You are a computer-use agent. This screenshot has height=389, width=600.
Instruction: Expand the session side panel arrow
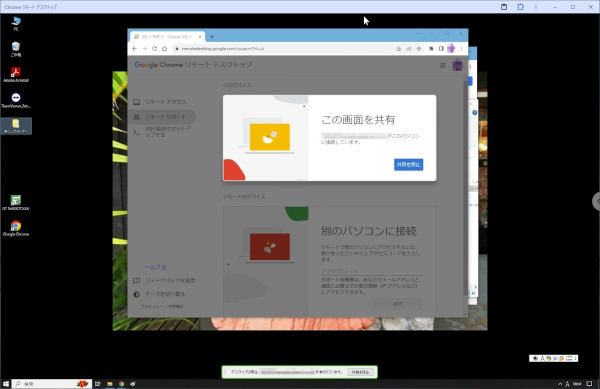pos(597,201)
